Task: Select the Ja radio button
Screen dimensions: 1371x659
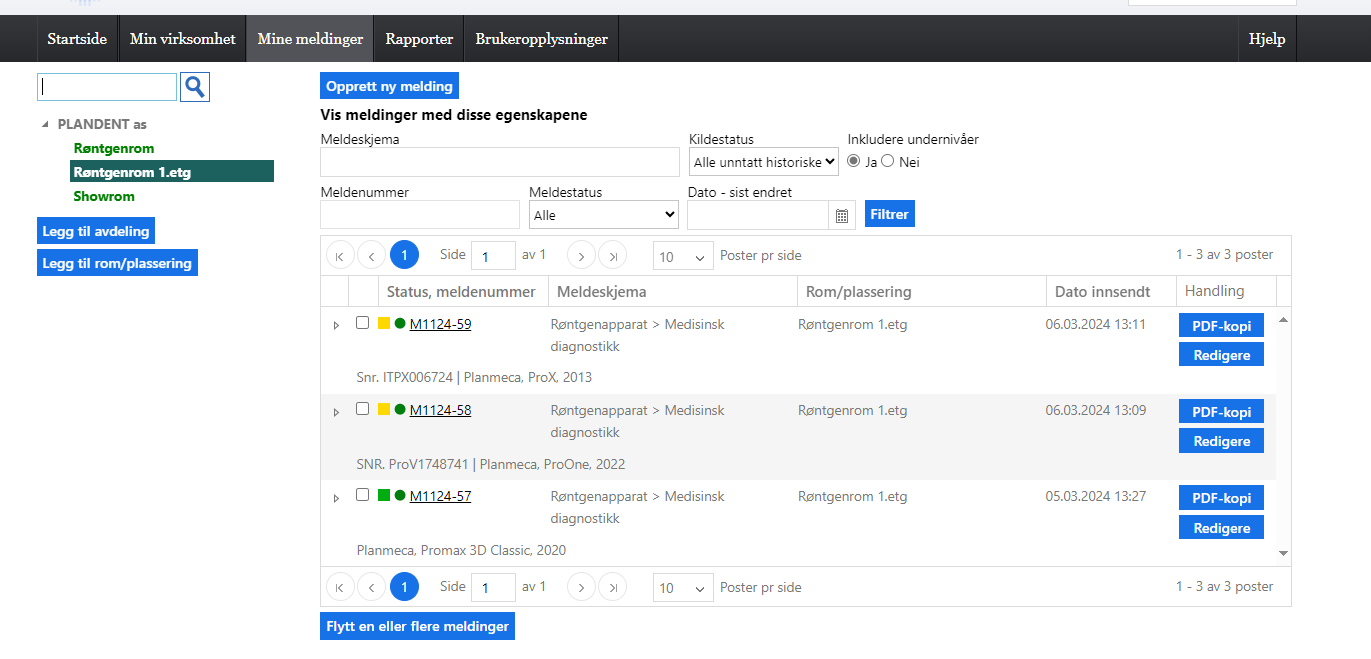Action: tap(854, 161)
